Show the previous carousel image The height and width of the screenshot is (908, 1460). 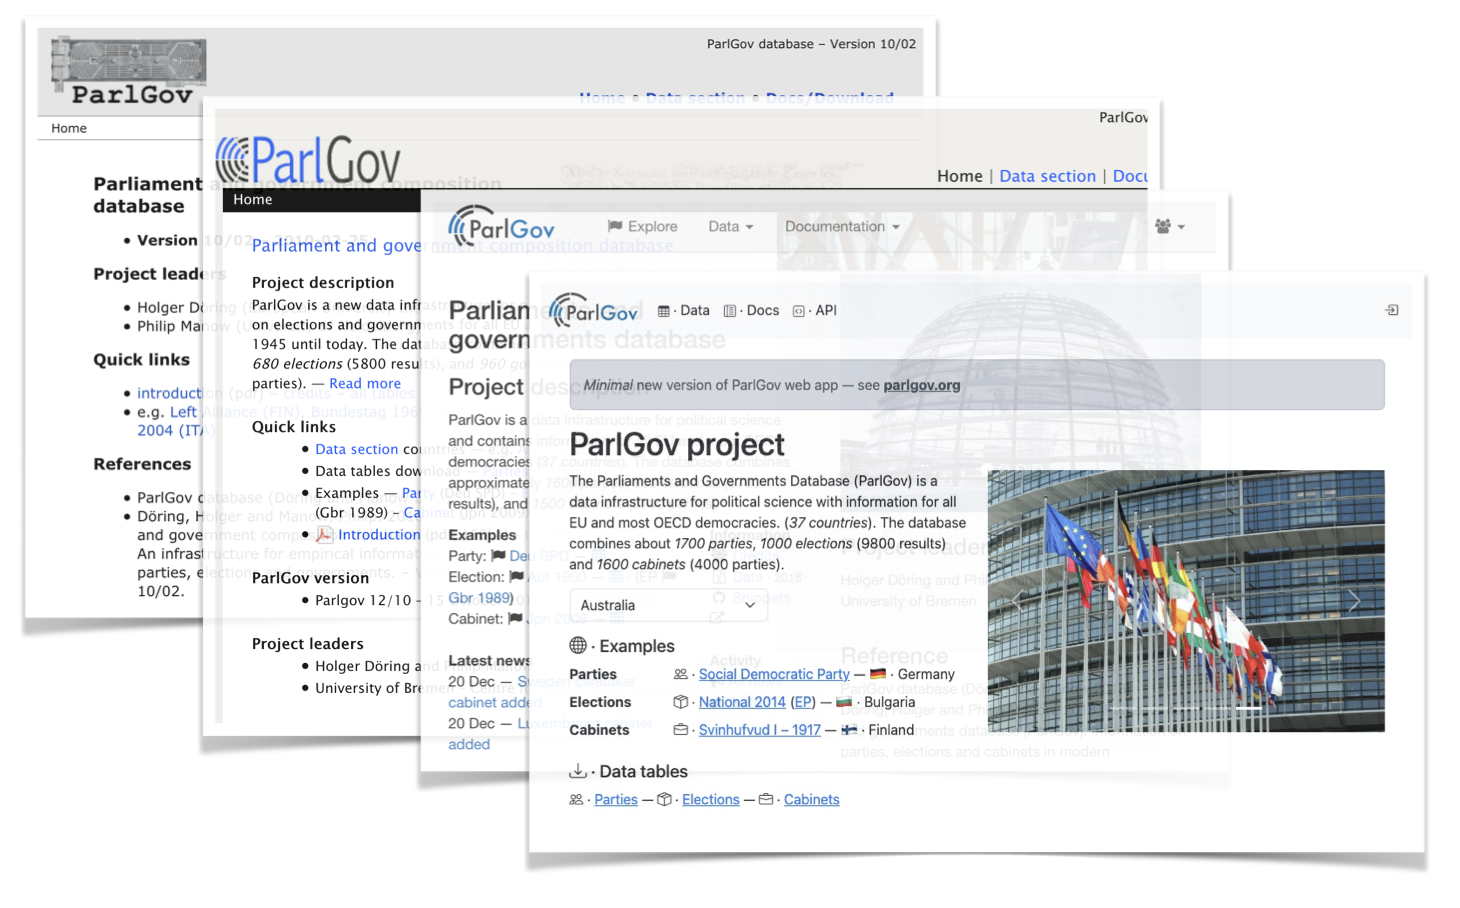tap(1018, 601)
